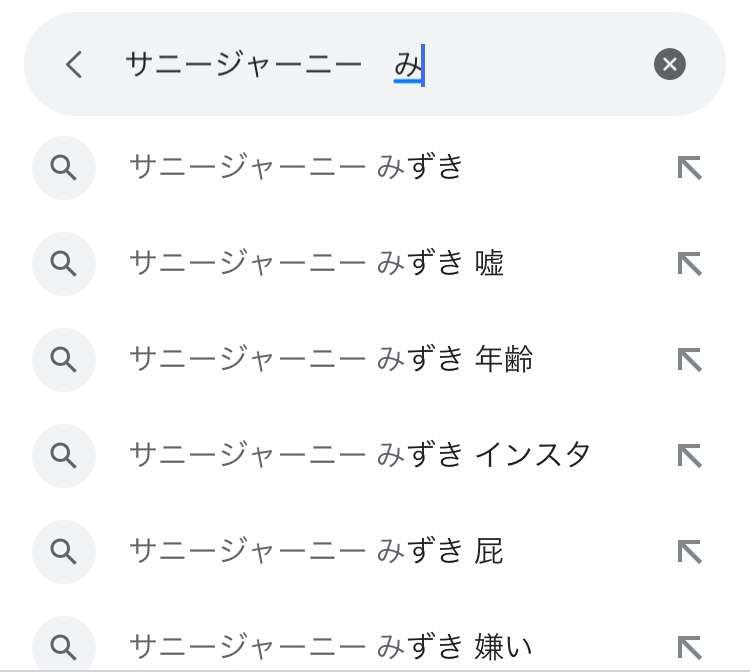
Task: Click magnifier icon beside みずき 年齢 suggestion
Action: (x=64, y=360)
